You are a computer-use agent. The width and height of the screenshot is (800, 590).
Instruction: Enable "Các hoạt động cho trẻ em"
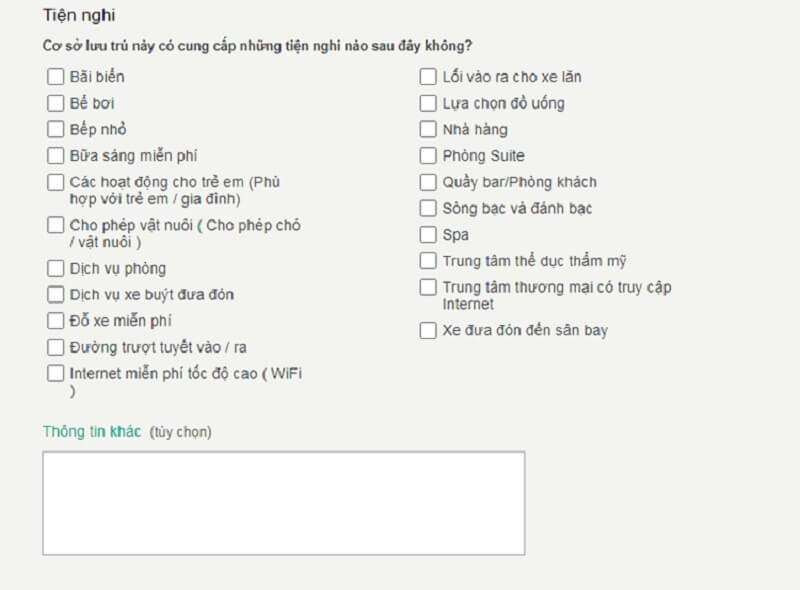(56, 182)
